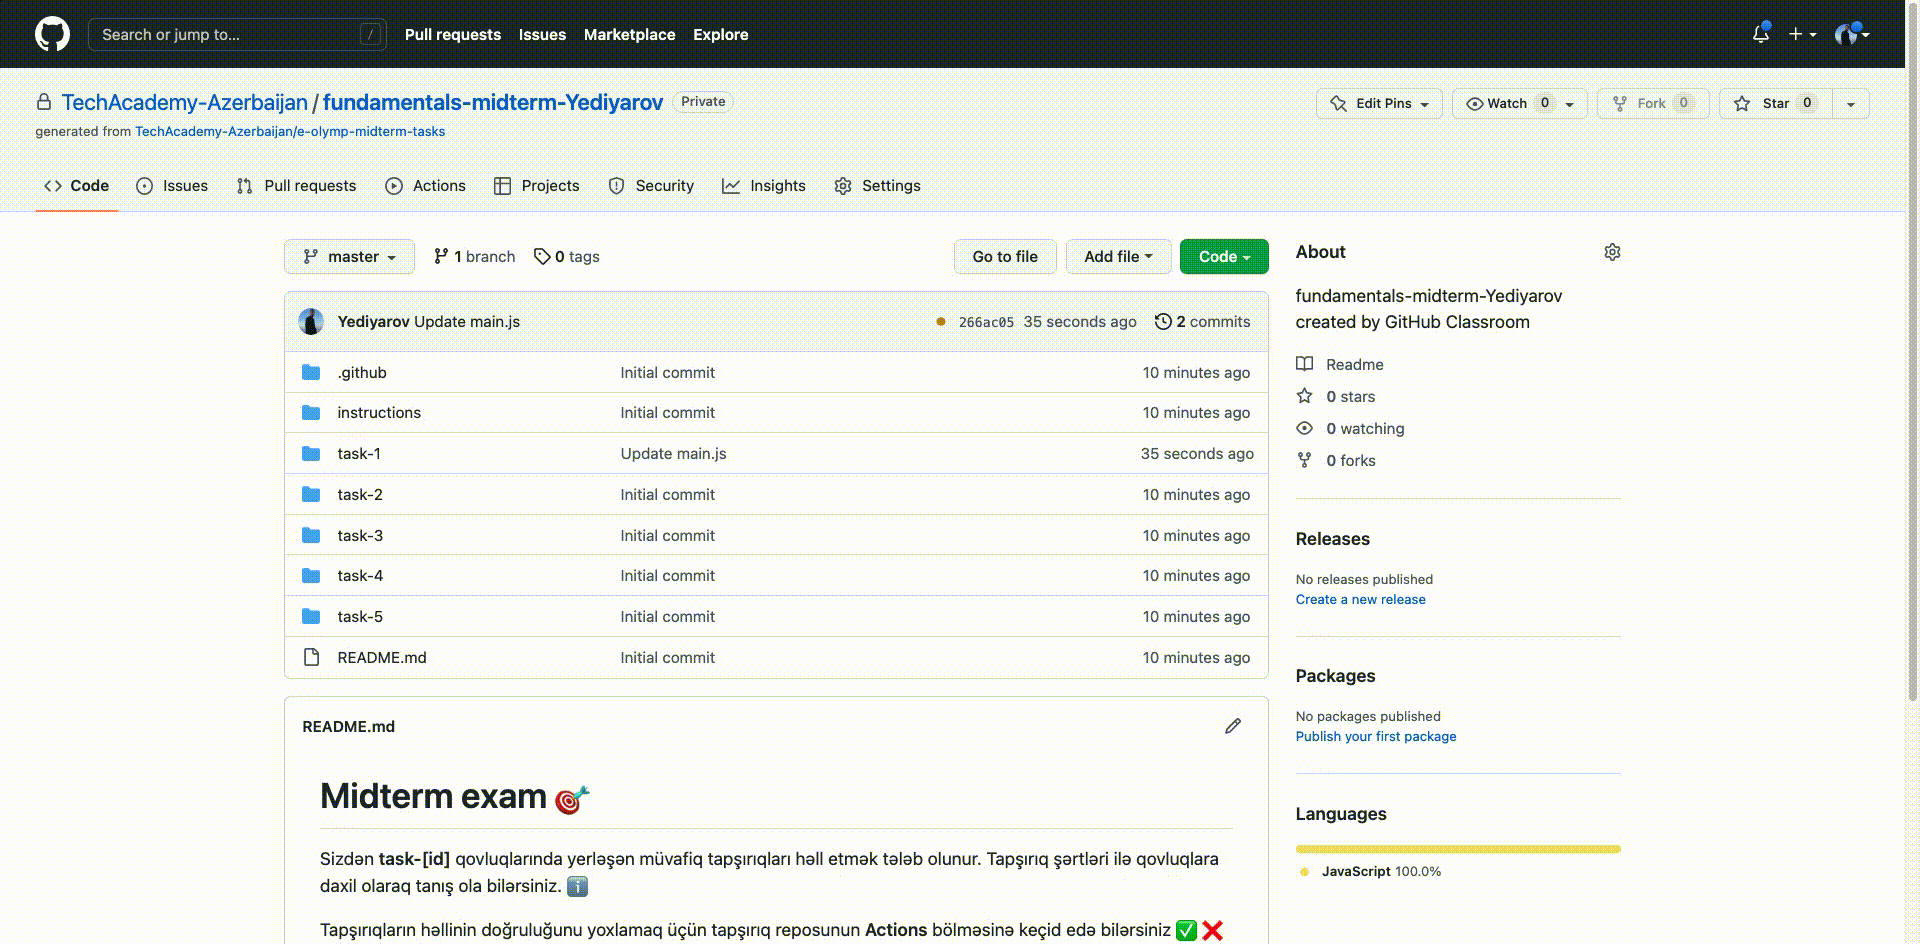Click the branch icon beside 1 branch
This screenshot has height=944, width=1920.
[x=441, y=256]
